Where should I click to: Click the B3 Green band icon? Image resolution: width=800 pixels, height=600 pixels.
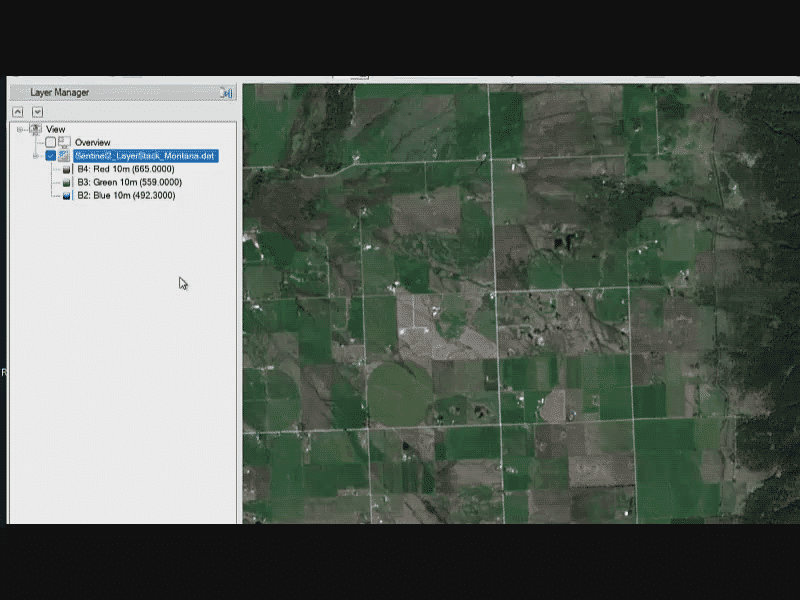point(67,182)
